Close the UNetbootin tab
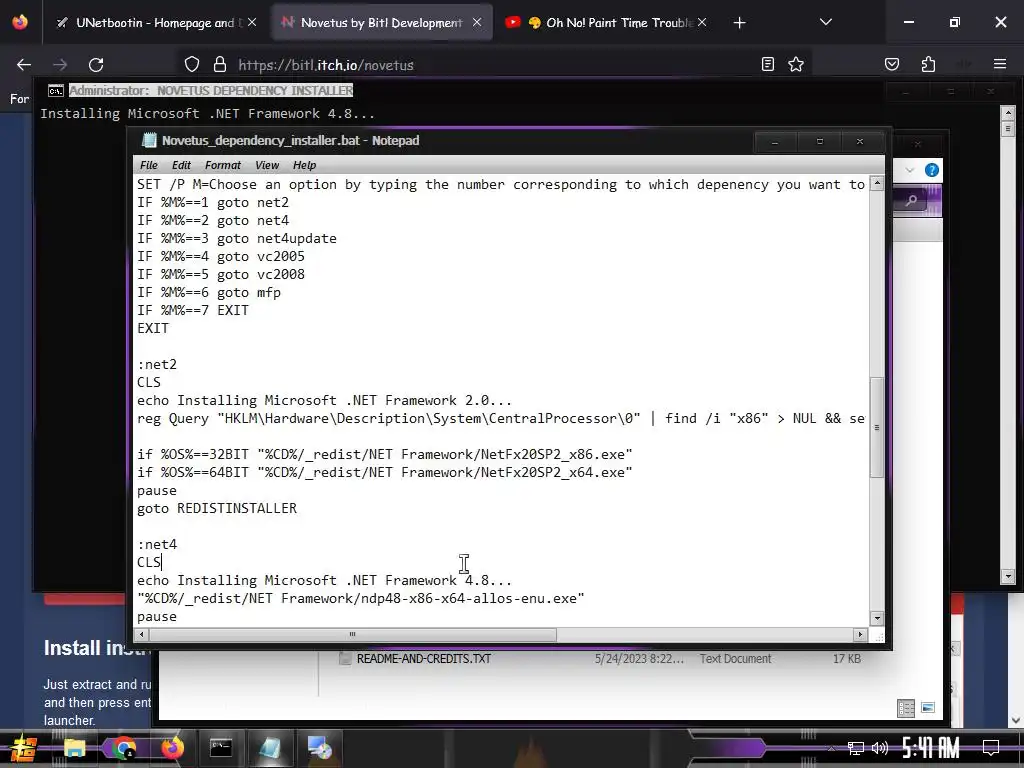The height and width of the screenshot is (768, 1024). 252,22
